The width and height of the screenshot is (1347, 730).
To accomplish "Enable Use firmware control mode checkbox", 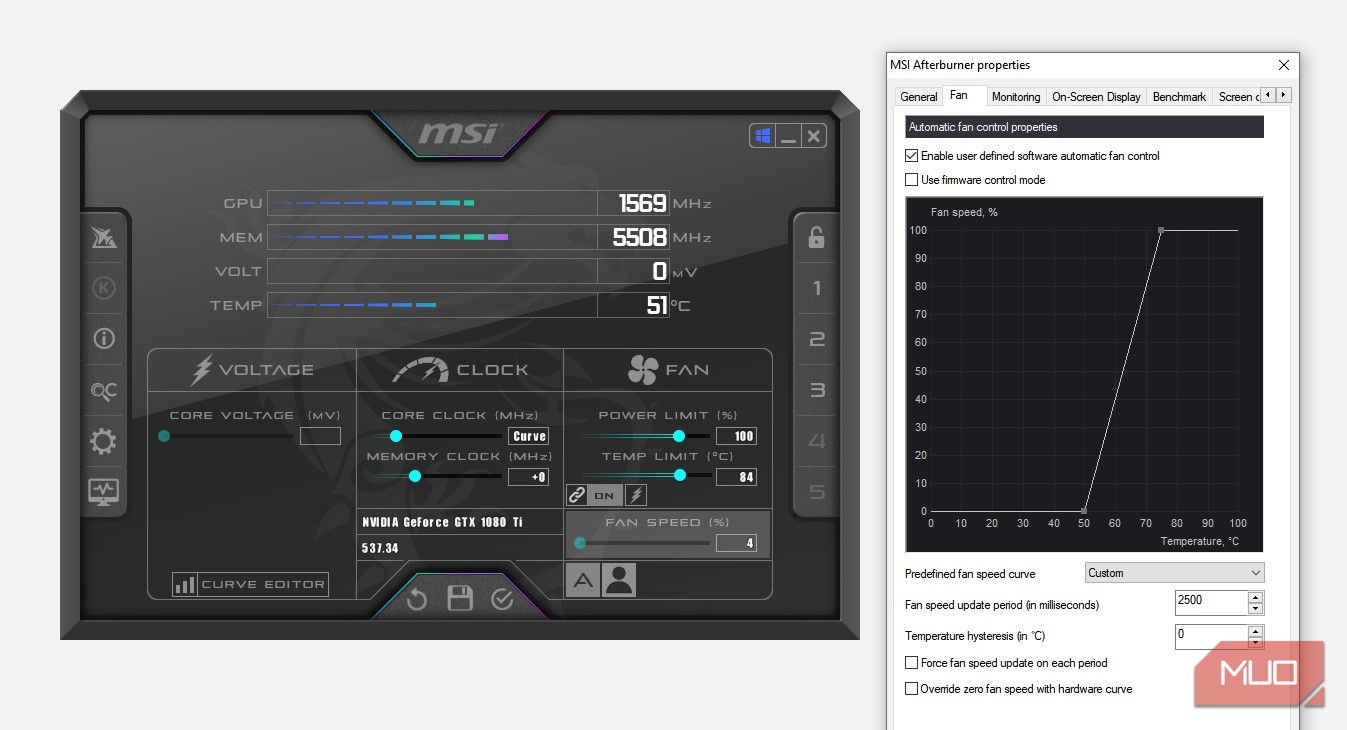I will [911, 180].
